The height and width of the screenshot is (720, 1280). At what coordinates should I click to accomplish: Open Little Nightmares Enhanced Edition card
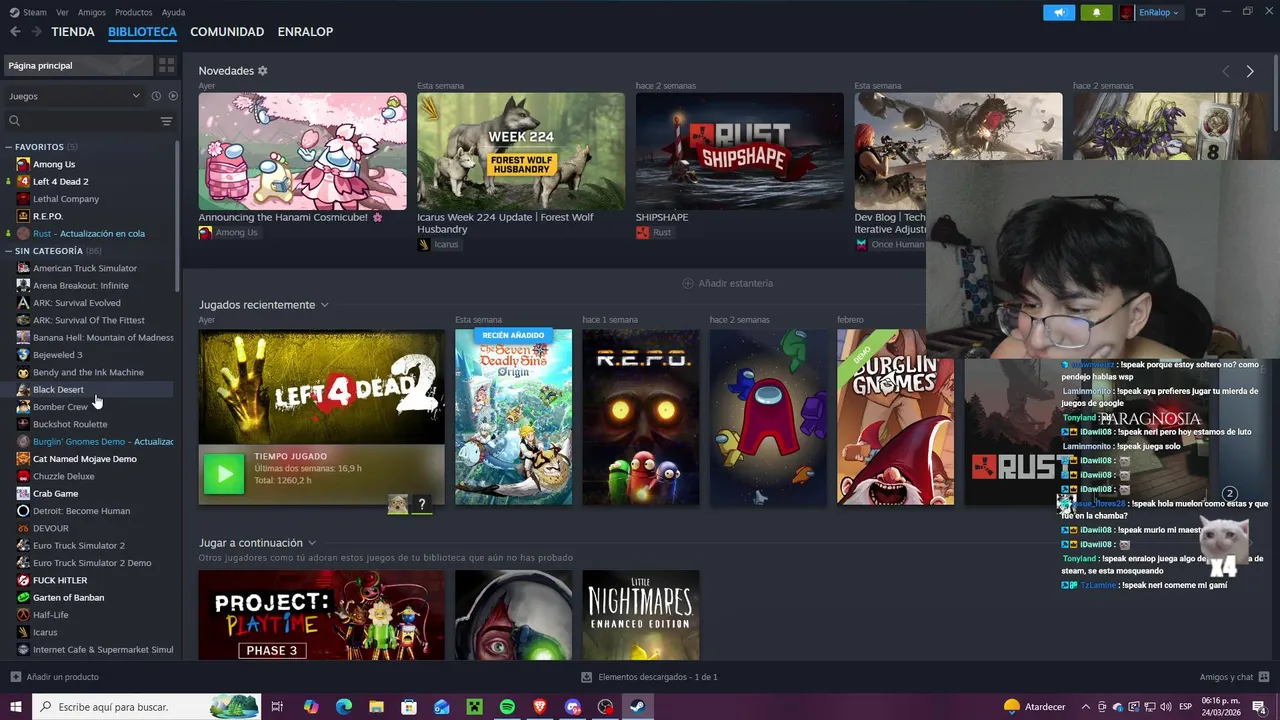tap(641, 615)
